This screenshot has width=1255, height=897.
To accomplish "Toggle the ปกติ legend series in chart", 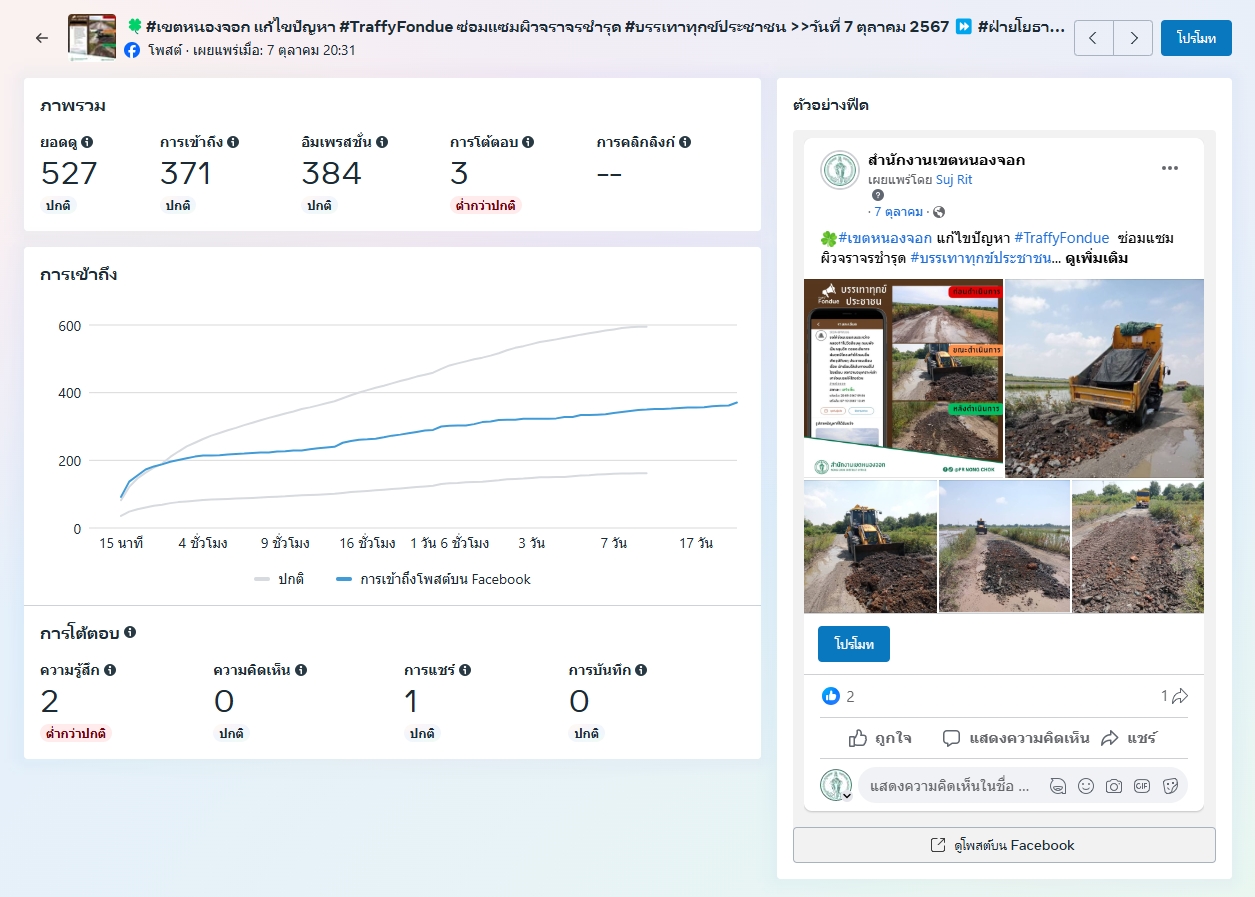I will click(x=280, y=579).
